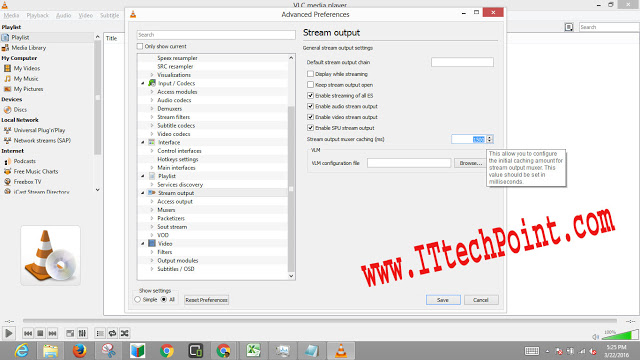Adjust the volume slider at 100%

(x=619, y=335)
